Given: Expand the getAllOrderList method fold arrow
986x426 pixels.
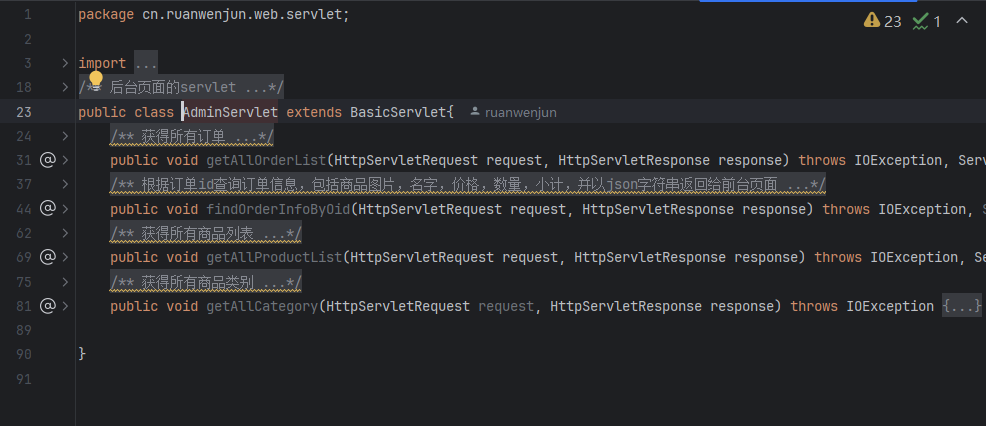Looking at the screenshot, I should pos(65,160).
